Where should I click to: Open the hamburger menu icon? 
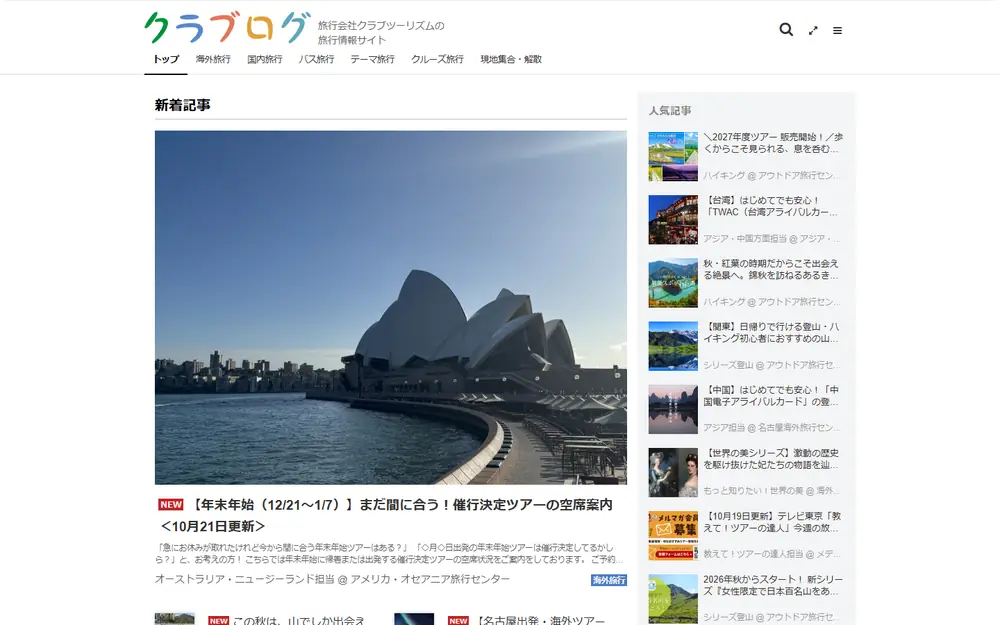(x=837, y=30)
